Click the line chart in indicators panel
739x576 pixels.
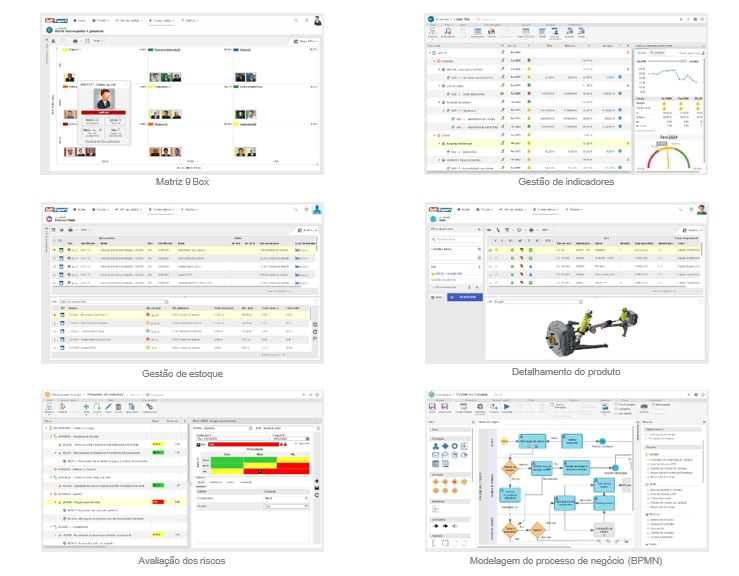click(x=671, y=75)
